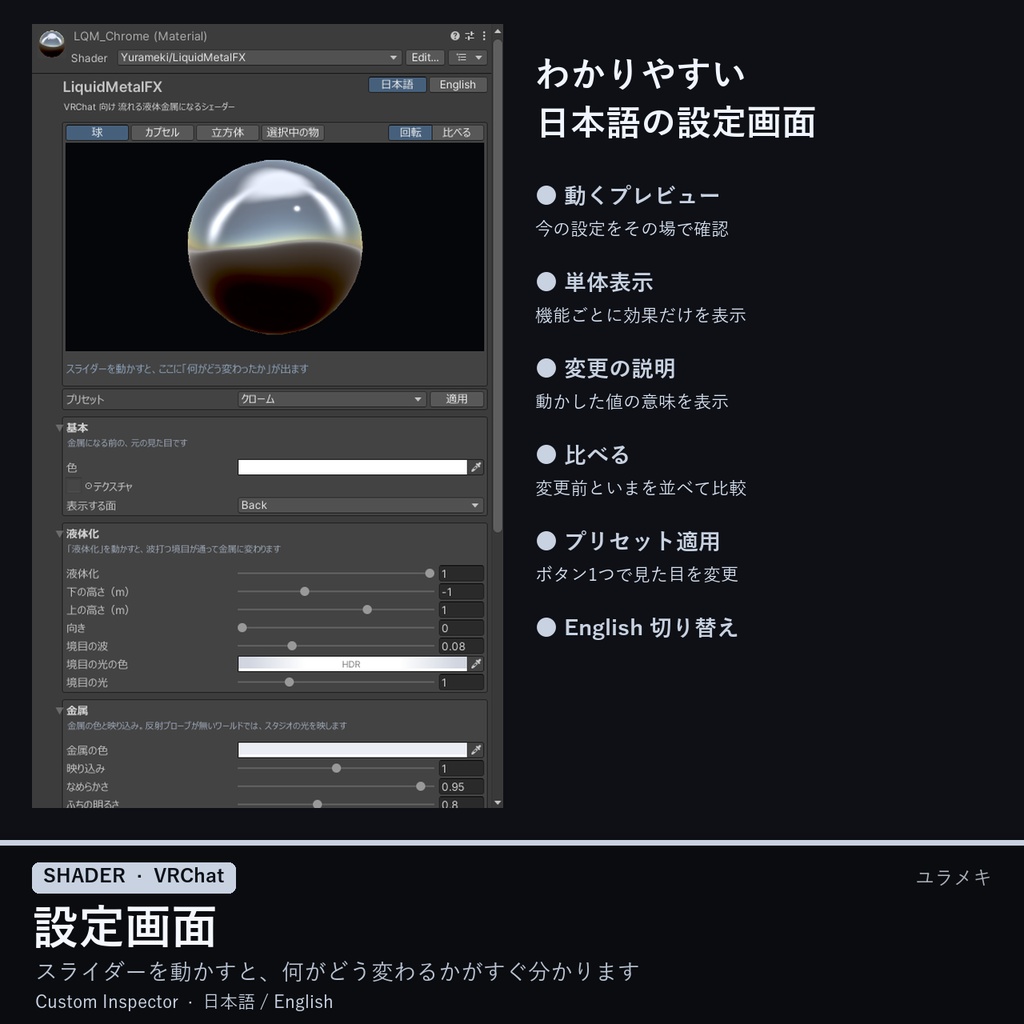Screen dimensions: 1024x1024
Task: Click the 境目の波 value field 0.08
Action: (461, 646)
